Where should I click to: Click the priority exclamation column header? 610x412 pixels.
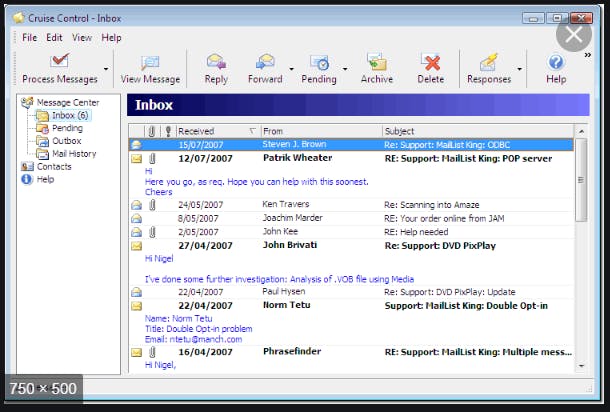coord(168,131)
